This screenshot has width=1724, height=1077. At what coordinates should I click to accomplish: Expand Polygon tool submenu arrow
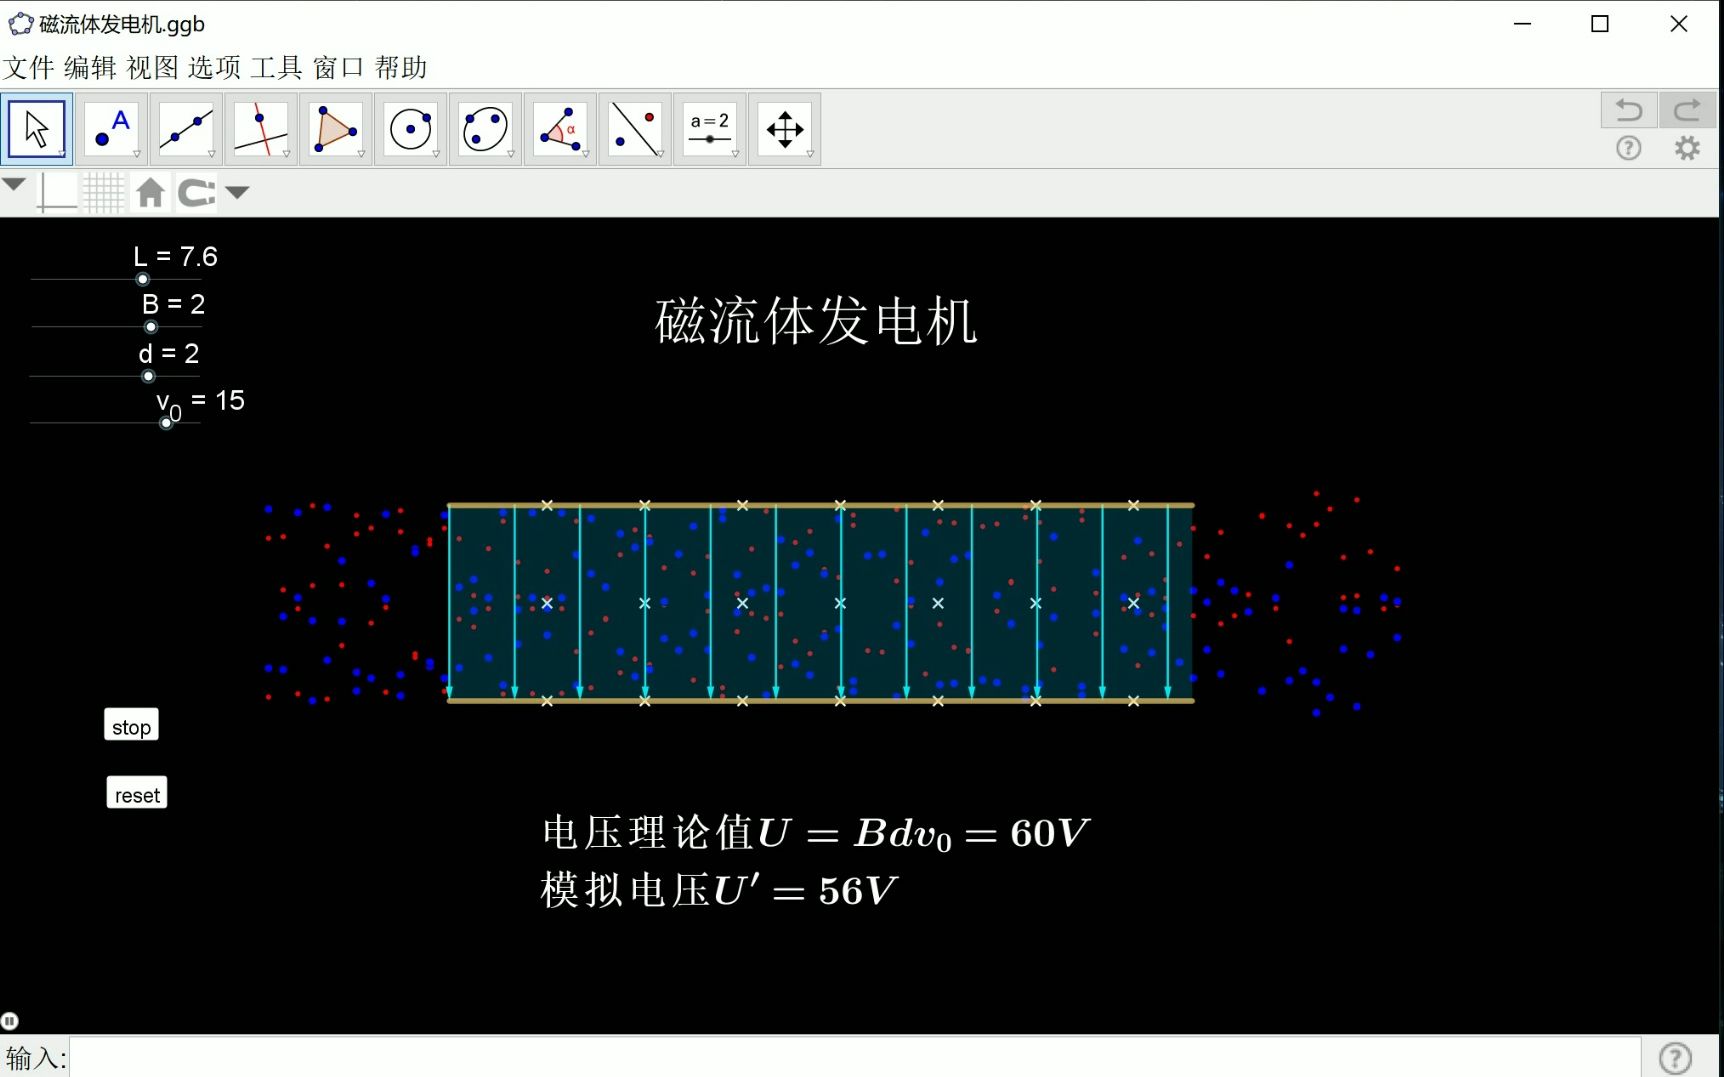pyautogui.click(x=362, y=154)
